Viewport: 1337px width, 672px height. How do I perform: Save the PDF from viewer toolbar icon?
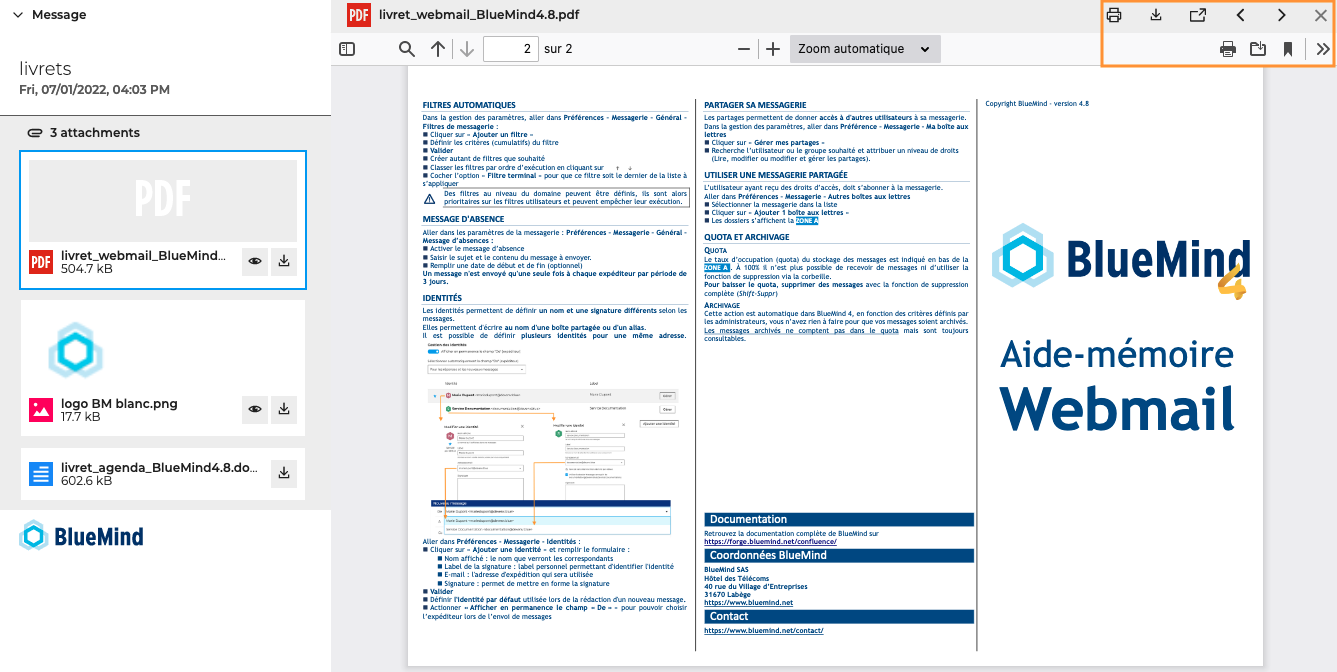click(1258, 49)
